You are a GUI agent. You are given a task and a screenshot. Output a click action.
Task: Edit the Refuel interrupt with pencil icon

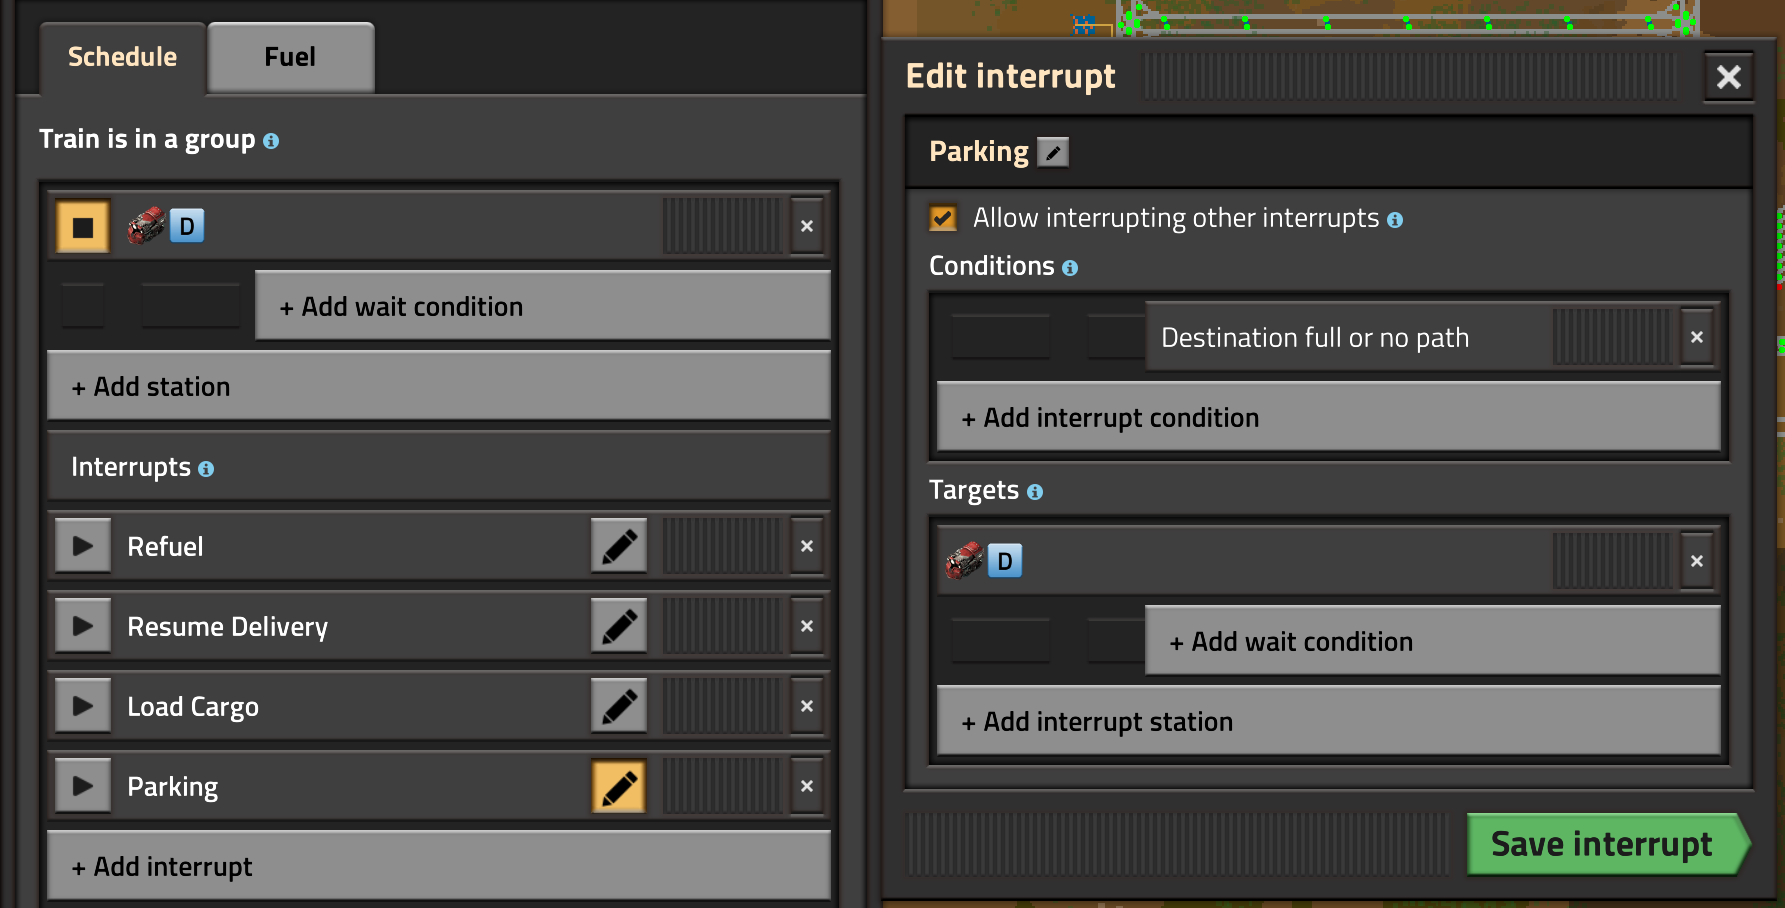click(x=619, y=546)
